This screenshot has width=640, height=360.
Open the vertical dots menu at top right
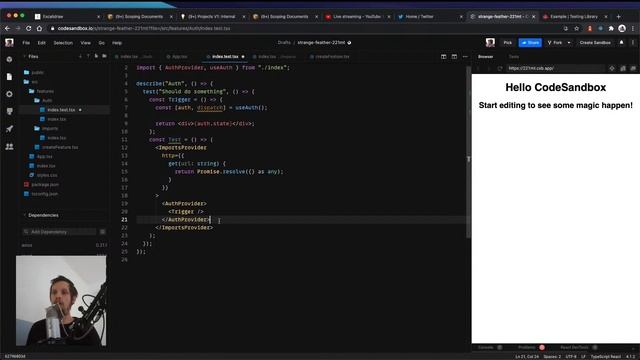pyautogui.click(x=633, y=42)
